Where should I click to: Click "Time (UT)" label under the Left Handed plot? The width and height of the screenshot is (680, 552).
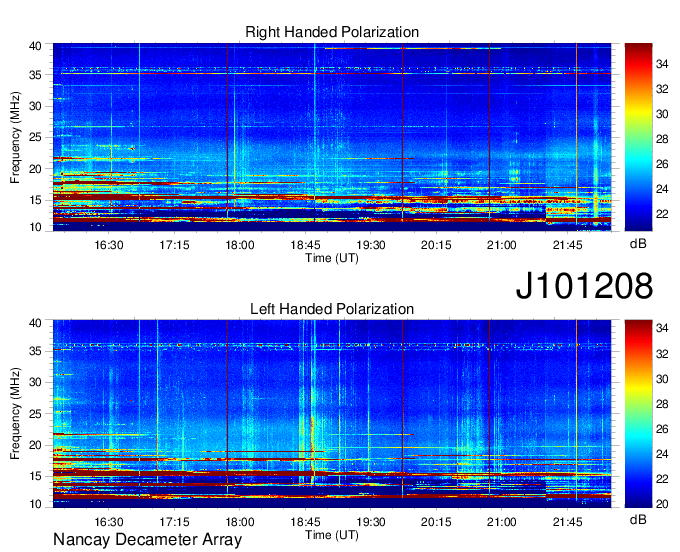(332, 535)
